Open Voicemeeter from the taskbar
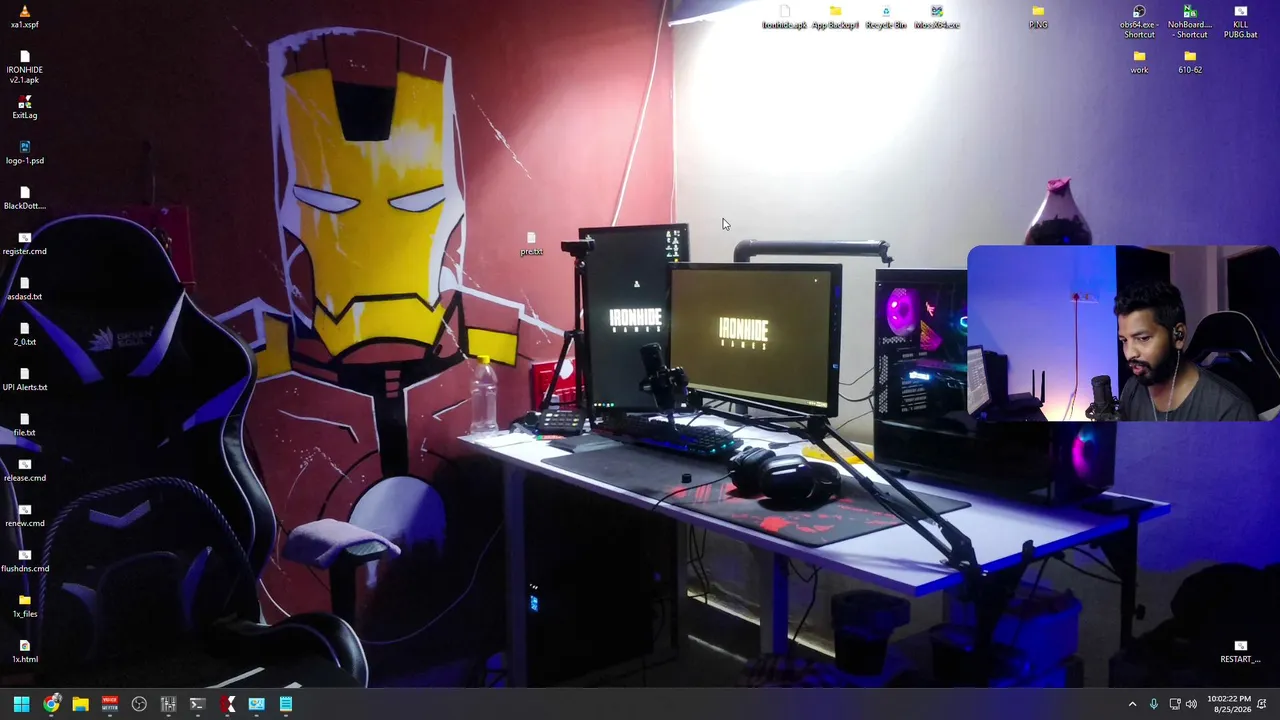This screenshot has height=720, width=1280. click(x=110, y=704)
